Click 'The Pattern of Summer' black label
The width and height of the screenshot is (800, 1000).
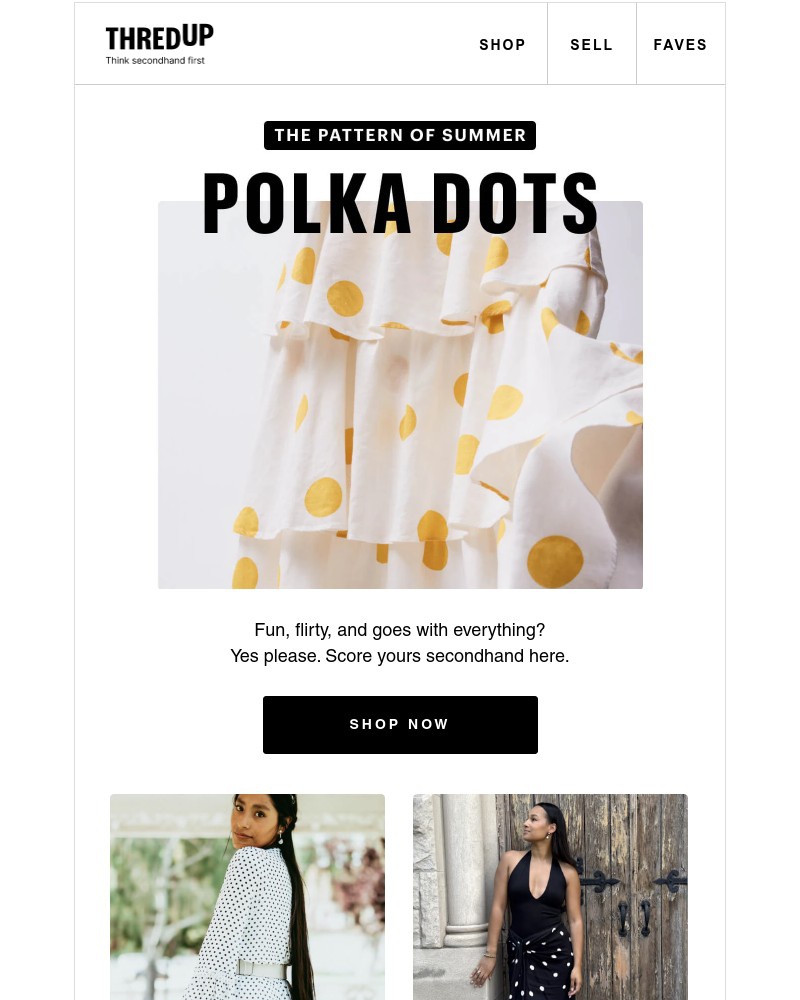400,135
